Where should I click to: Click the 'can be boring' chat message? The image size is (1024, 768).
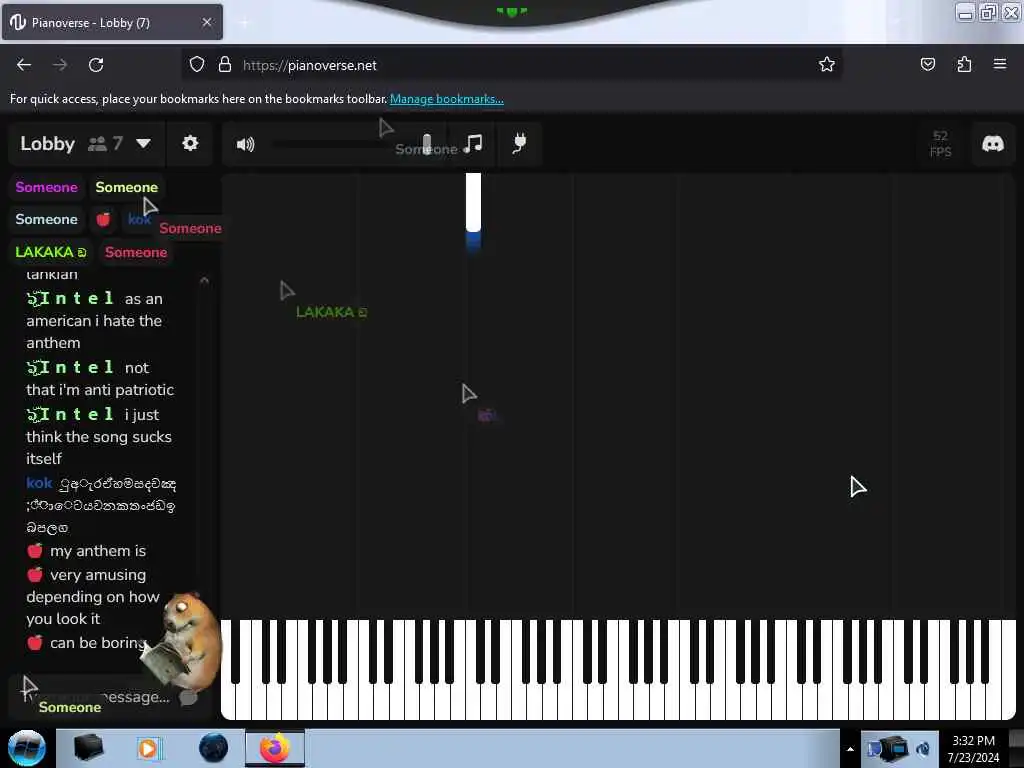click(98, 643)
